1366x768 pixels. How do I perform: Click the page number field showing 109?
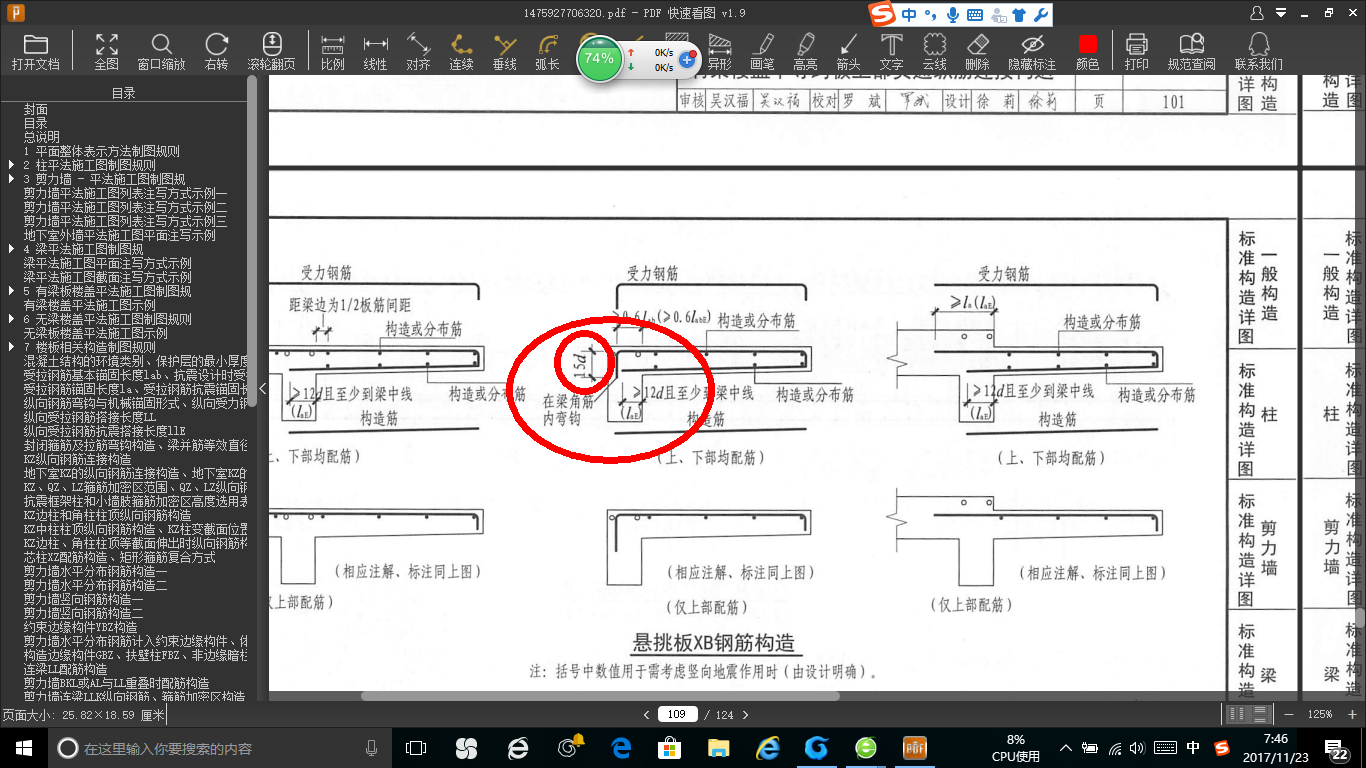click(678, 714)
